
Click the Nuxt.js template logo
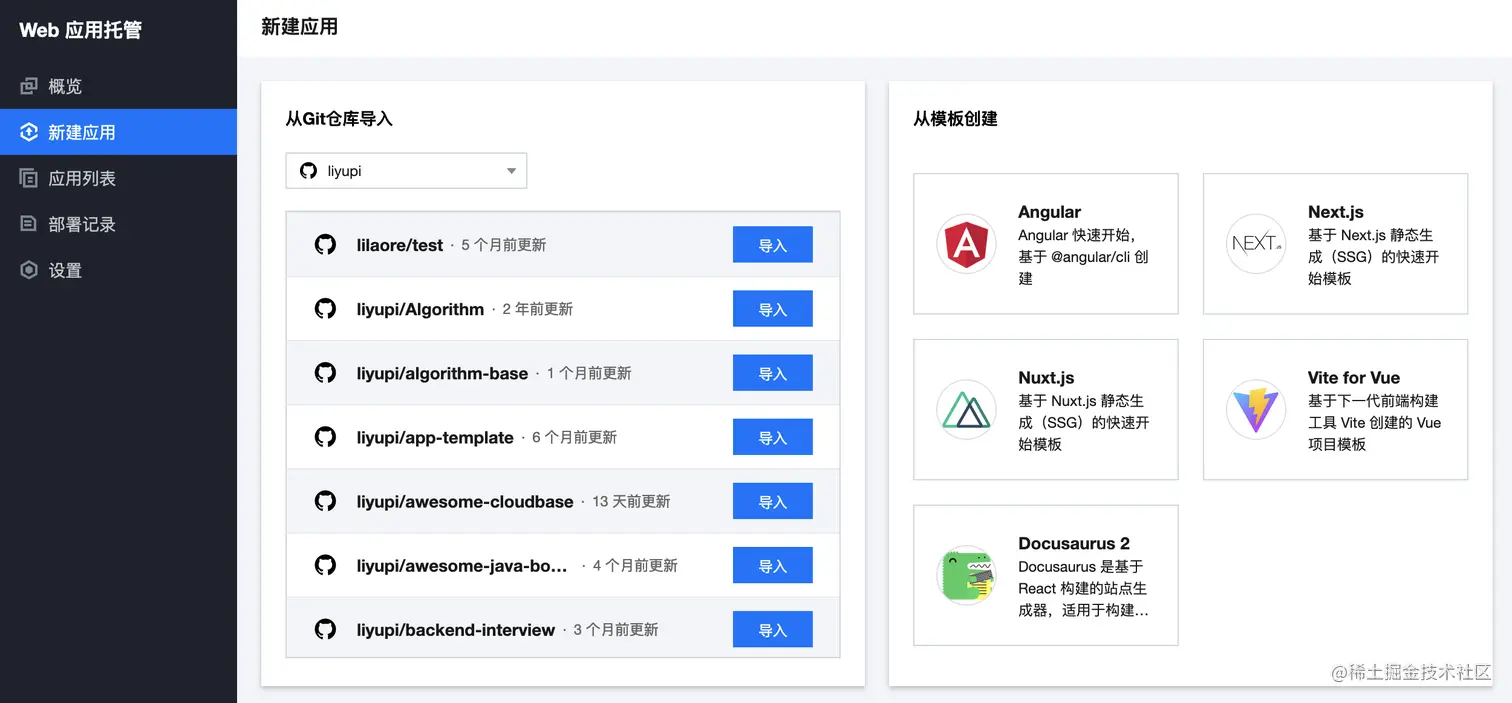tap(966, 409)
